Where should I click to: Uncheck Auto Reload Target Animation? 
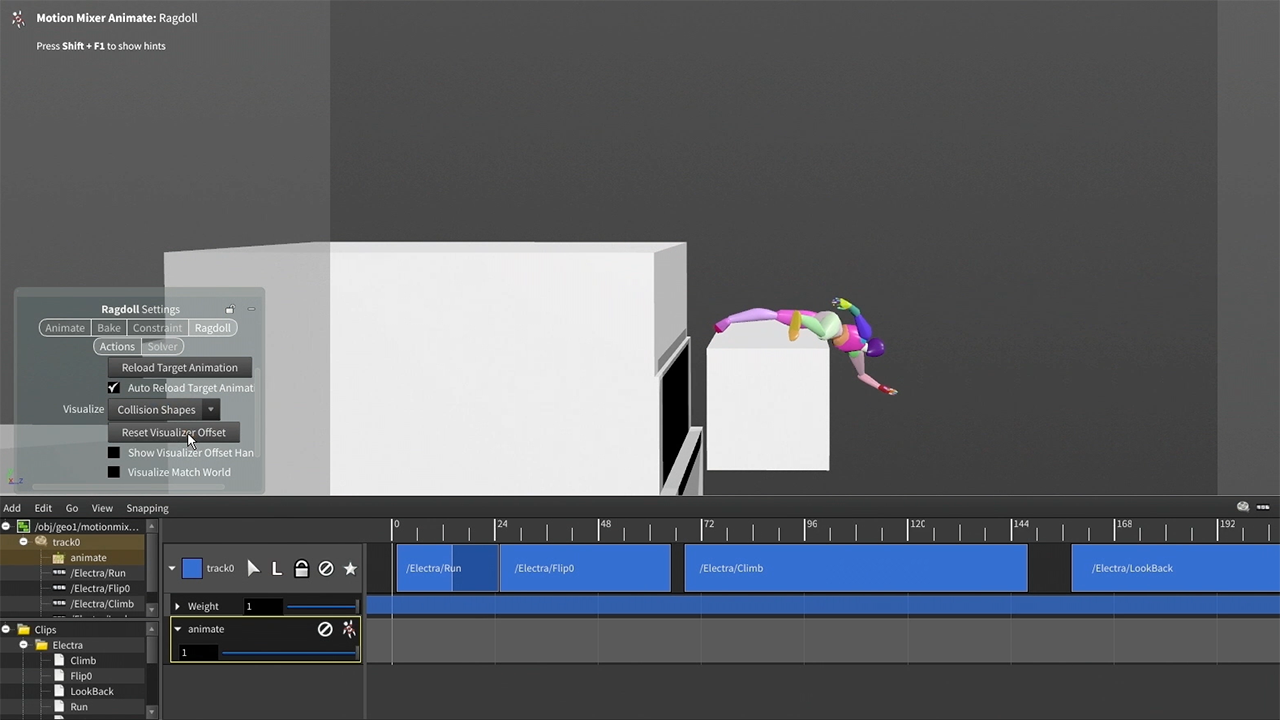(x=114, y=388)
